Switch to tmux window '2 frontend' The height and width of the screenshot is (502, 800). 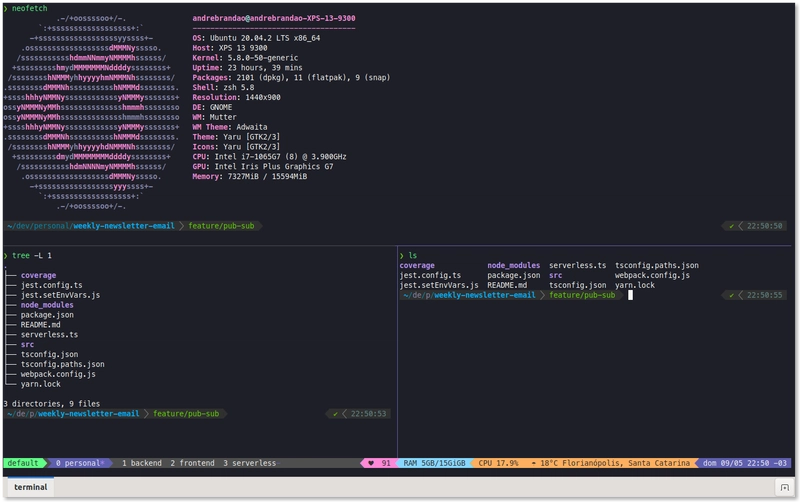click(192, 463)
